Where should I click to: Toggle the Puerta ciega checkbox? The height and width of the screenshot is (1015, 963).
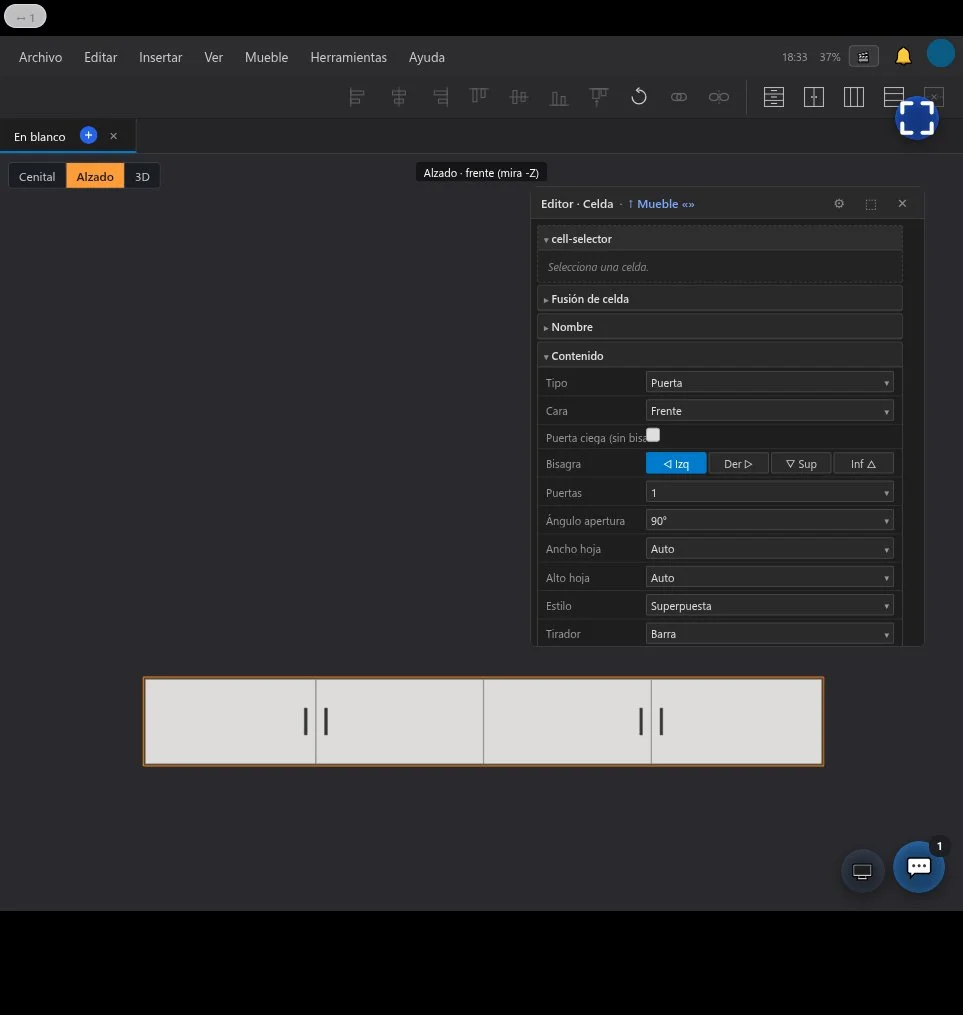click(x=653, y=435)
